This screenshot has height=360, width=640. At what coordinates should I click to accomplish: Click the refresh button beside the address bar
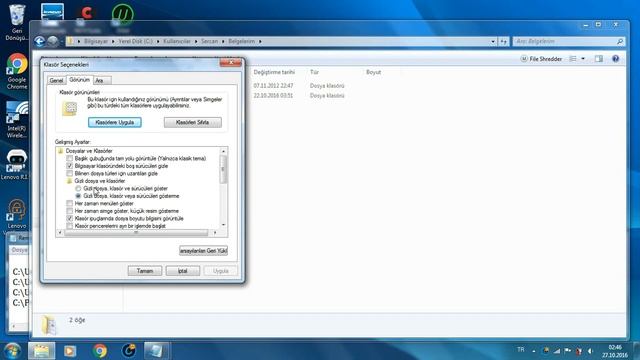tap(504, 41)
